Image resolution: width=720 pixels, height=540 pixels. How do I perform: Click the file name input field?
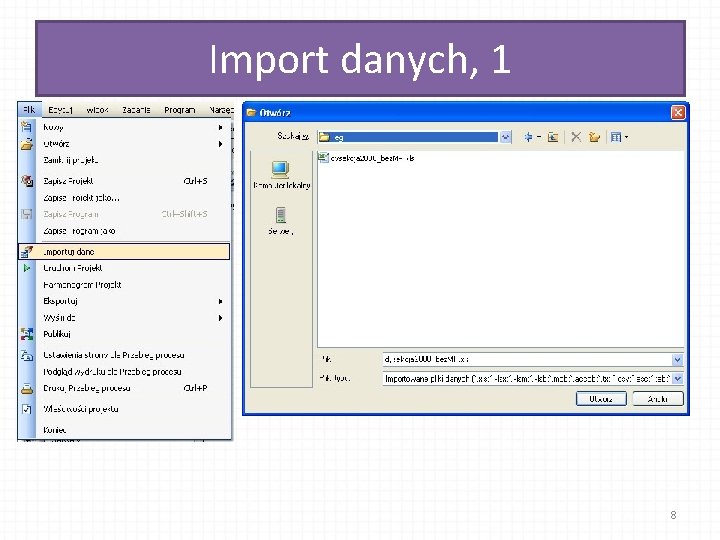527,359
